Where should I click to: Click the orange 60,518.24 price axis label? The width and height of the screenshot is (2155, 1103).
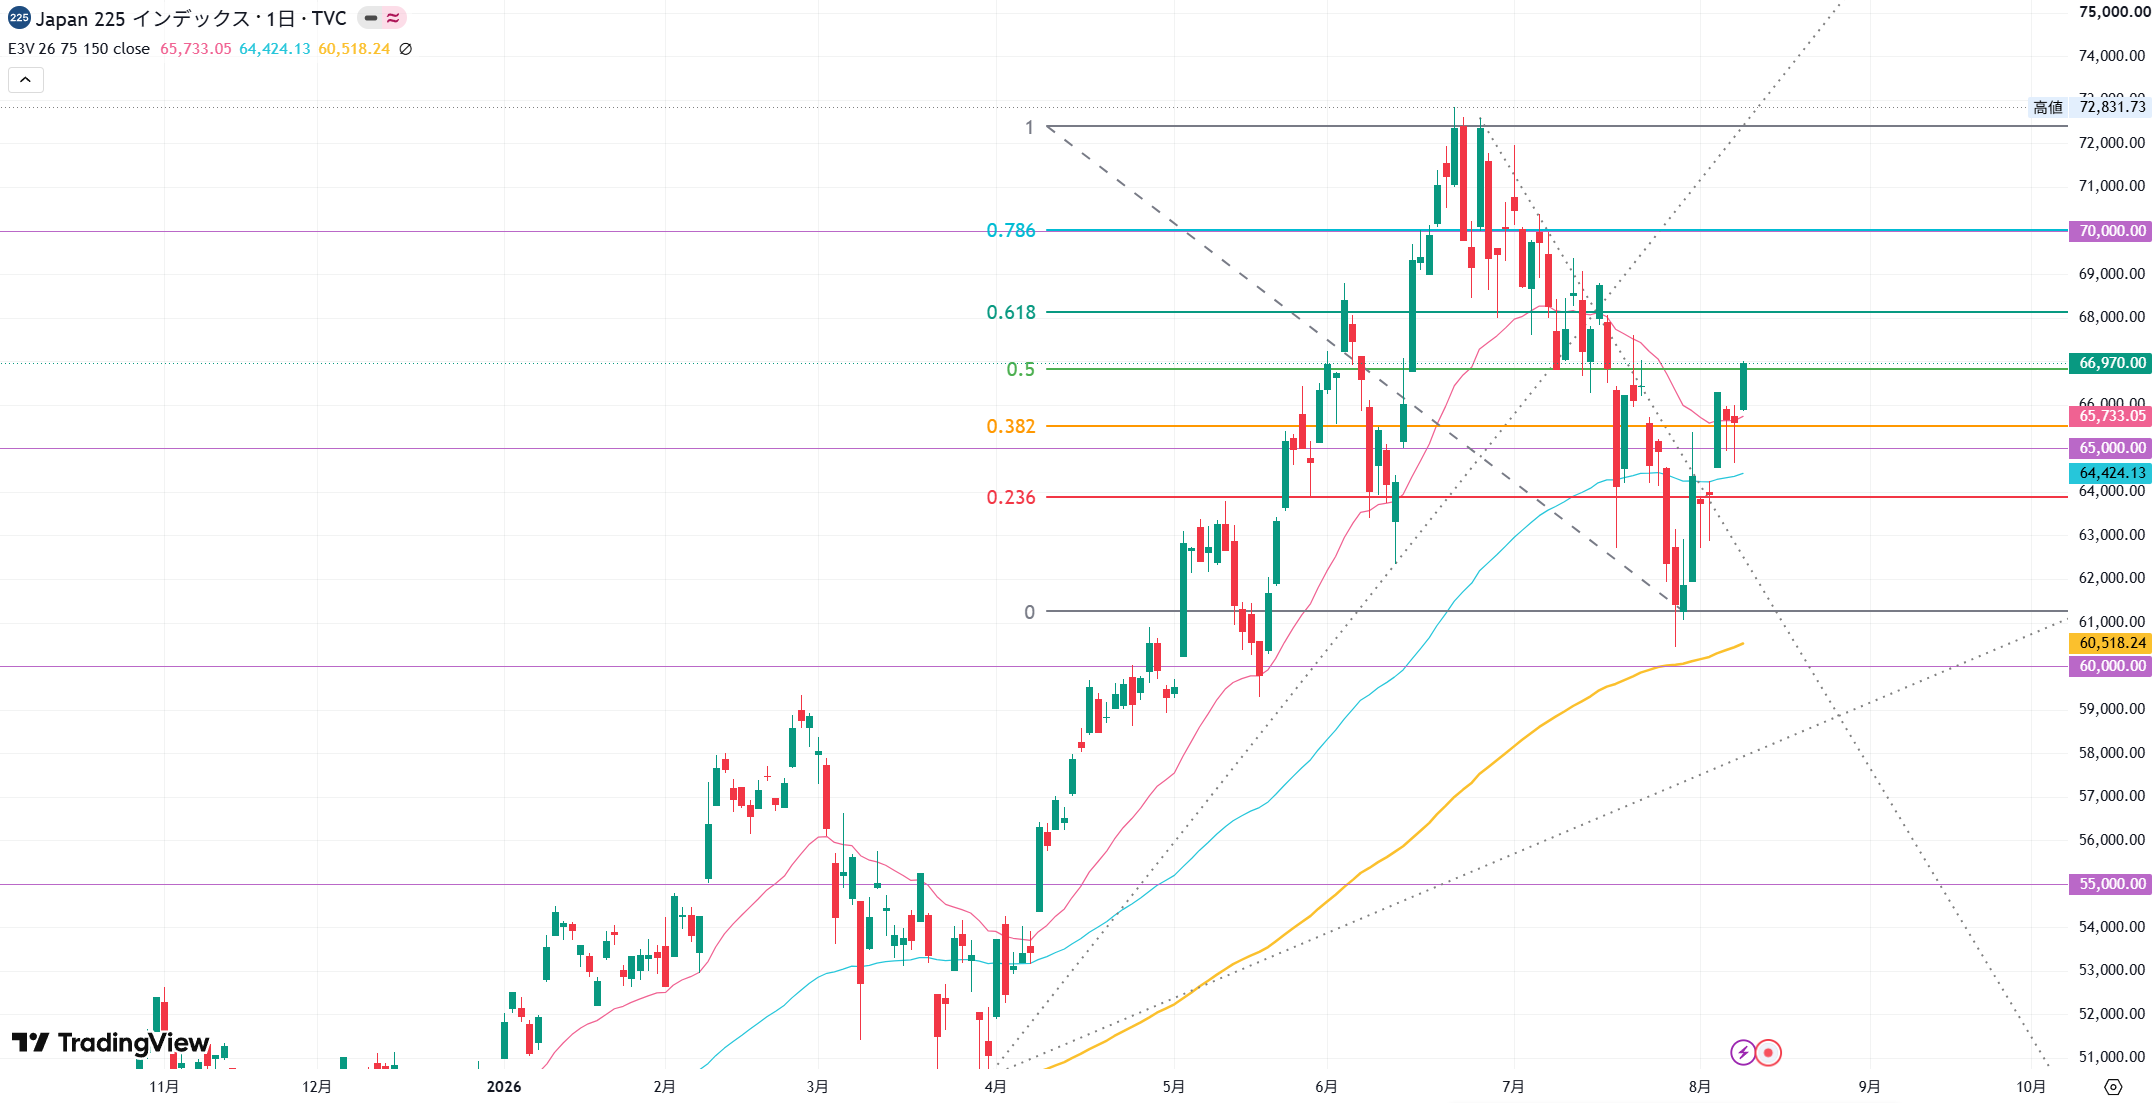(2112, 643)
